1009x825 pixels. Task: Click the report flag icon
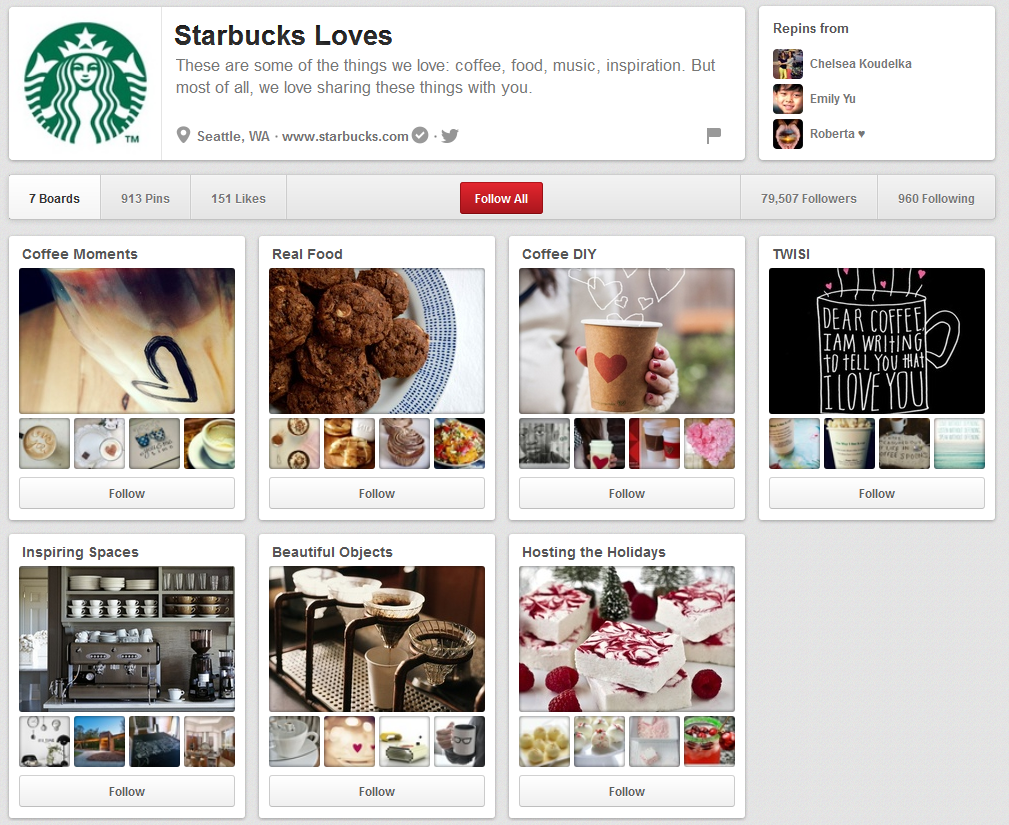point(714,135)
